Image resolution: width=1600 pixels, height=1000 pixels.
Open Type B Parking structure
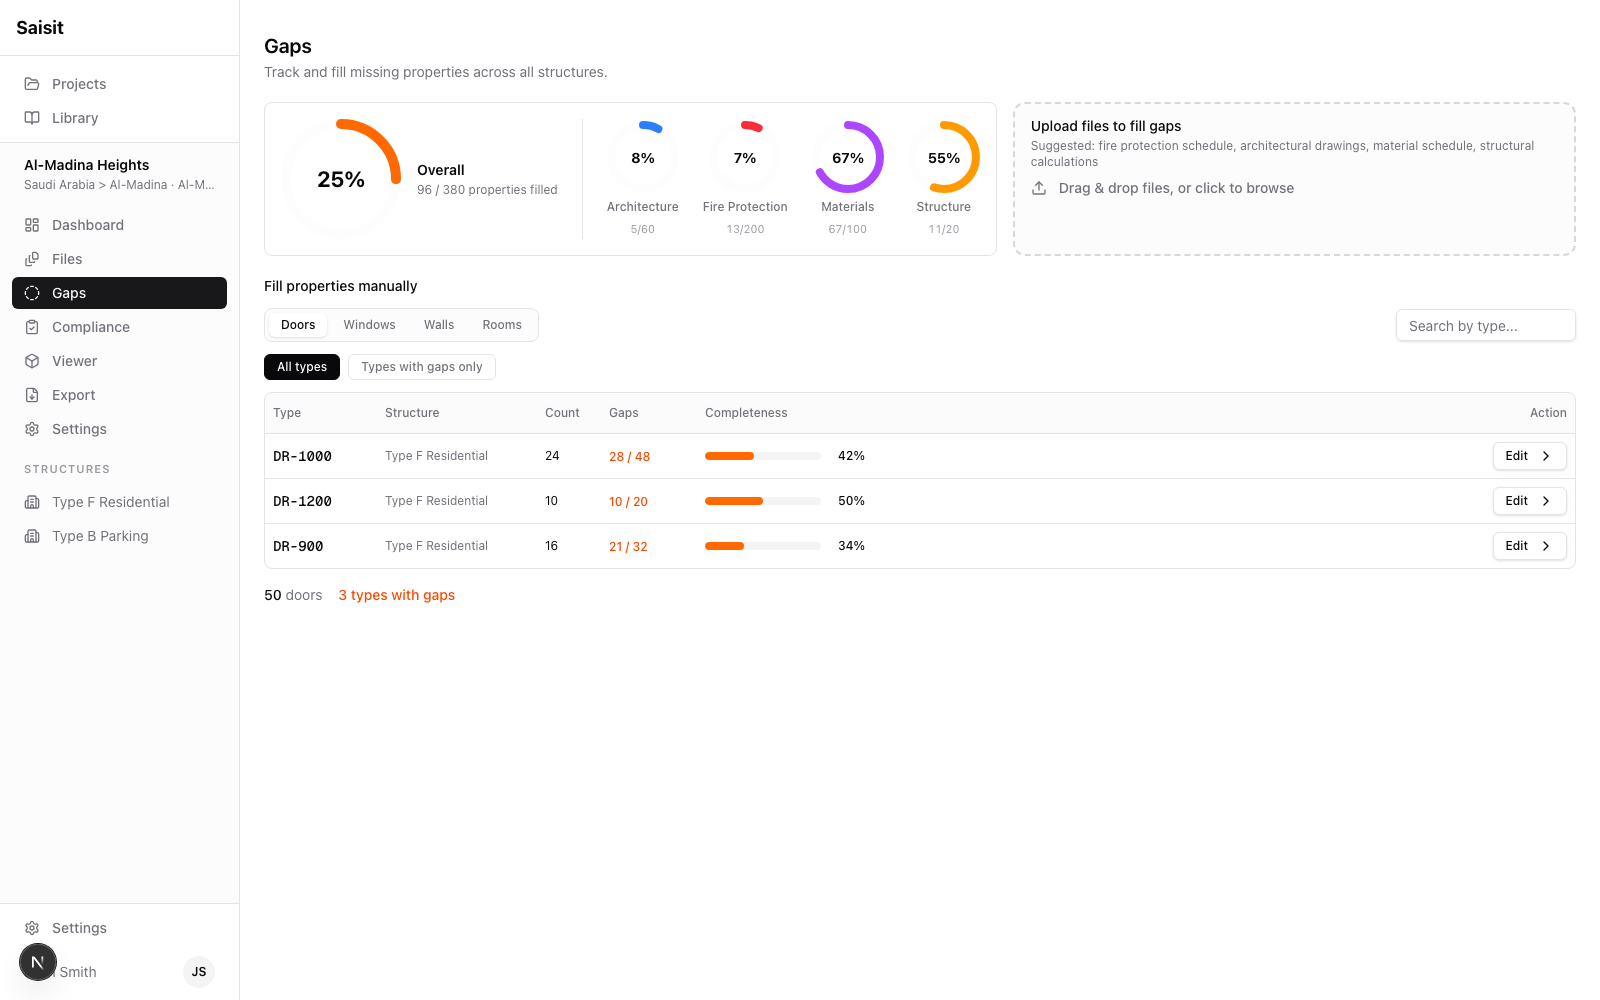[119, 536]
